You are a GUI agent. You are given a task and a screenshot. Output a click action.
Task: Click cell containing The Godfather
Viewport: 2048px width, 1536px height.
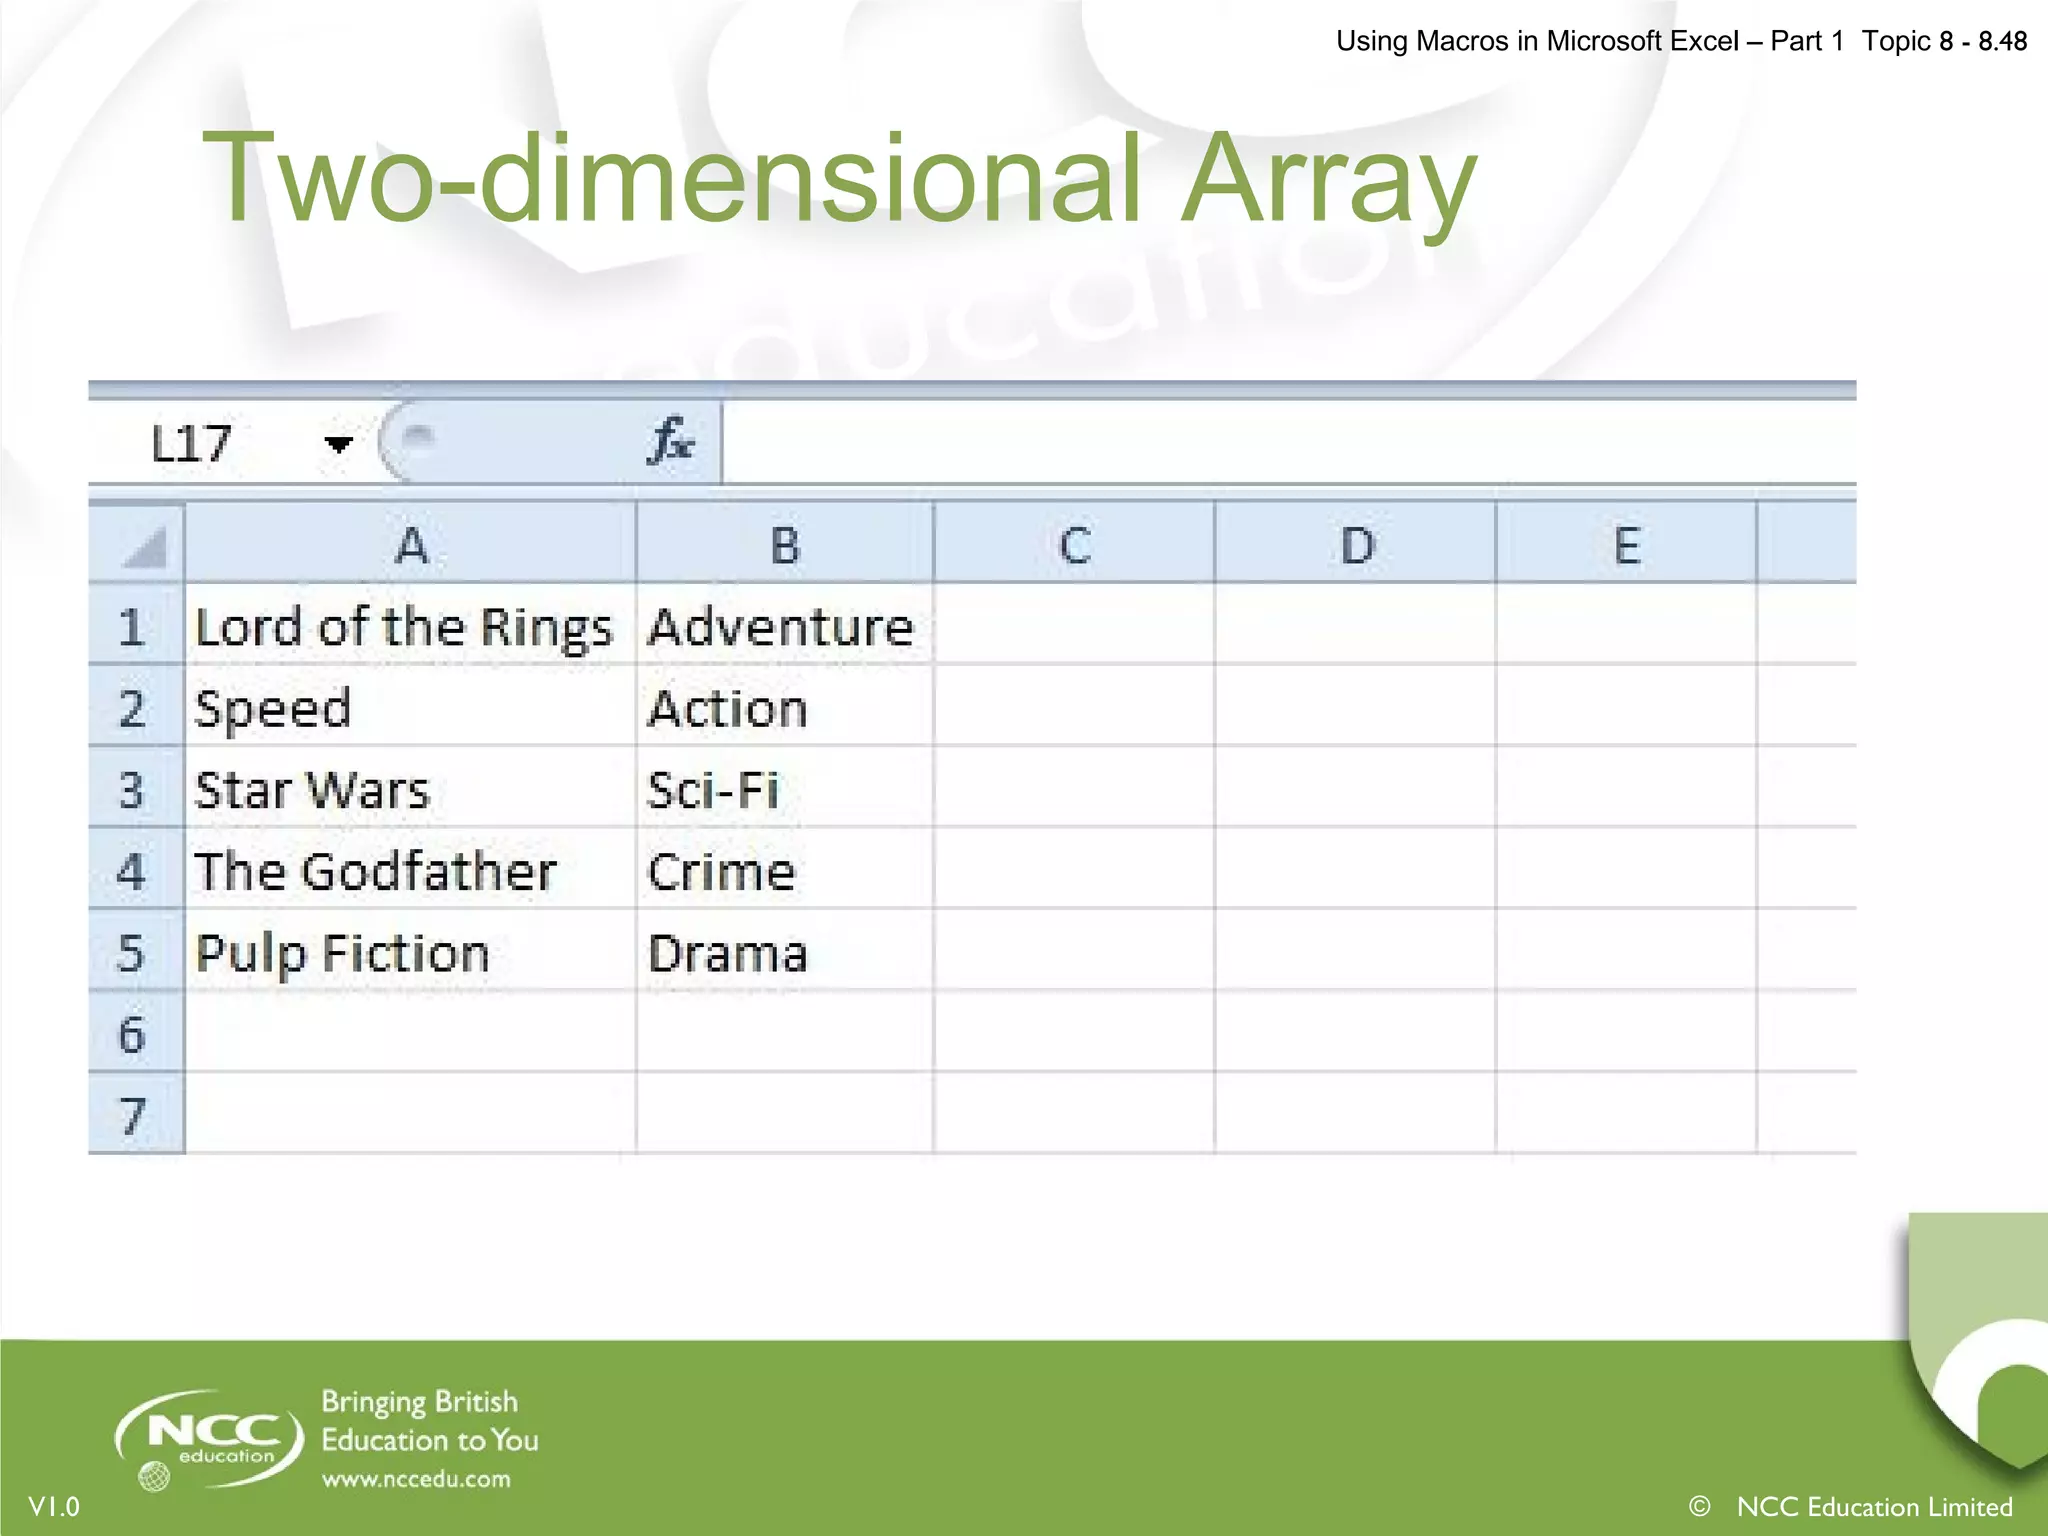[x=411, y=869]
